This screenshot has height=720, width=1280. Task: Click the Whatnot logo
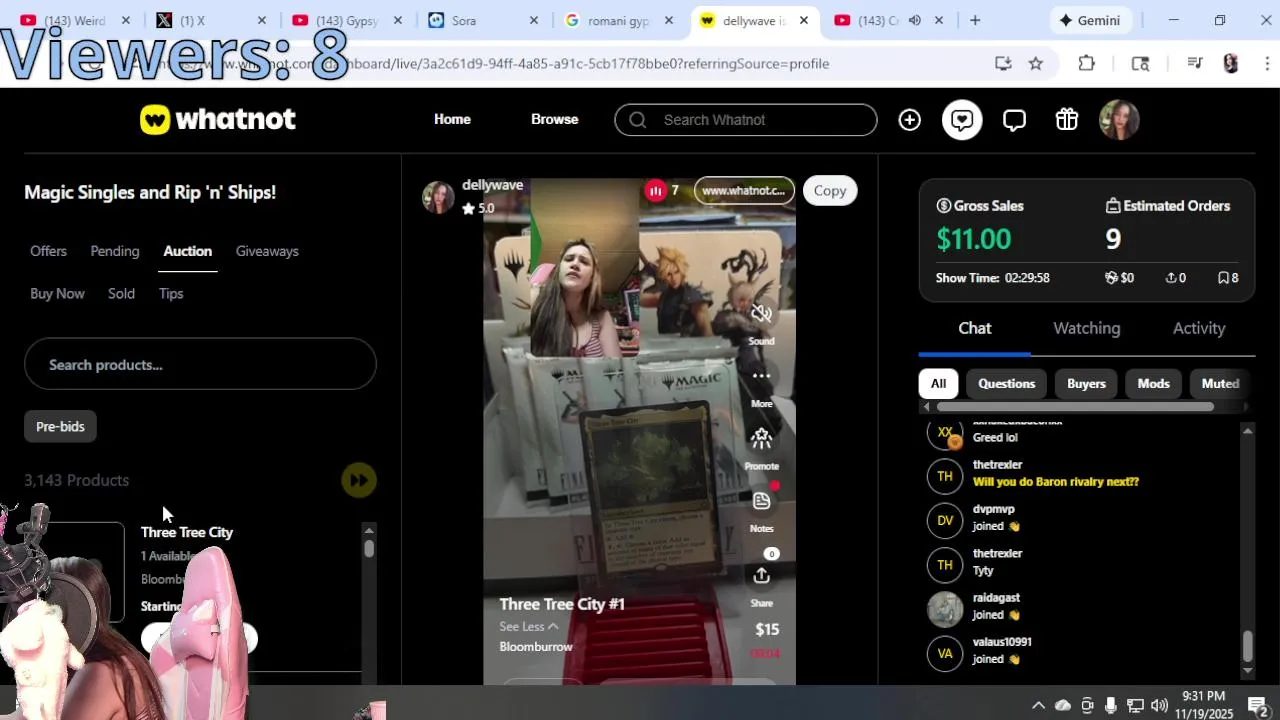(x=218, y=120)
